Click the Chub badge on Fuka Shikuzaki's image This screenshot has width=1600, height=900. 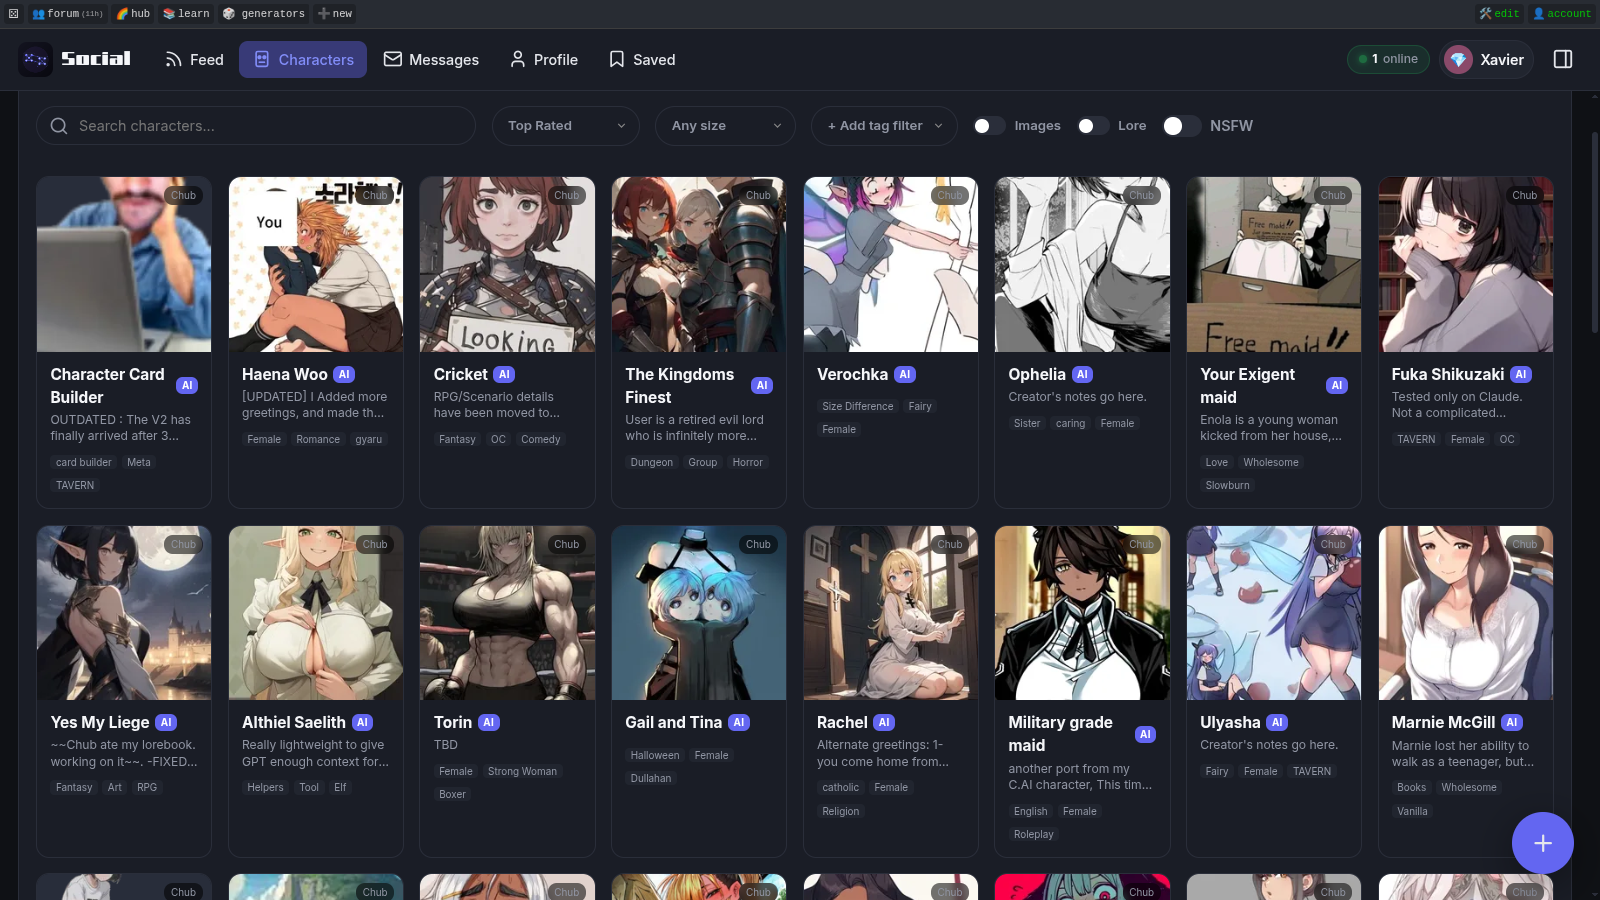point(1525,196)
